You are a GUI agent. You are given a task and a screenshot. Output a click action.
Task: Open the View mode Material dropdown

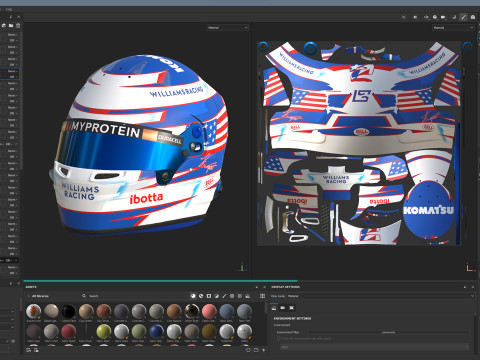[x=380, y=296]
